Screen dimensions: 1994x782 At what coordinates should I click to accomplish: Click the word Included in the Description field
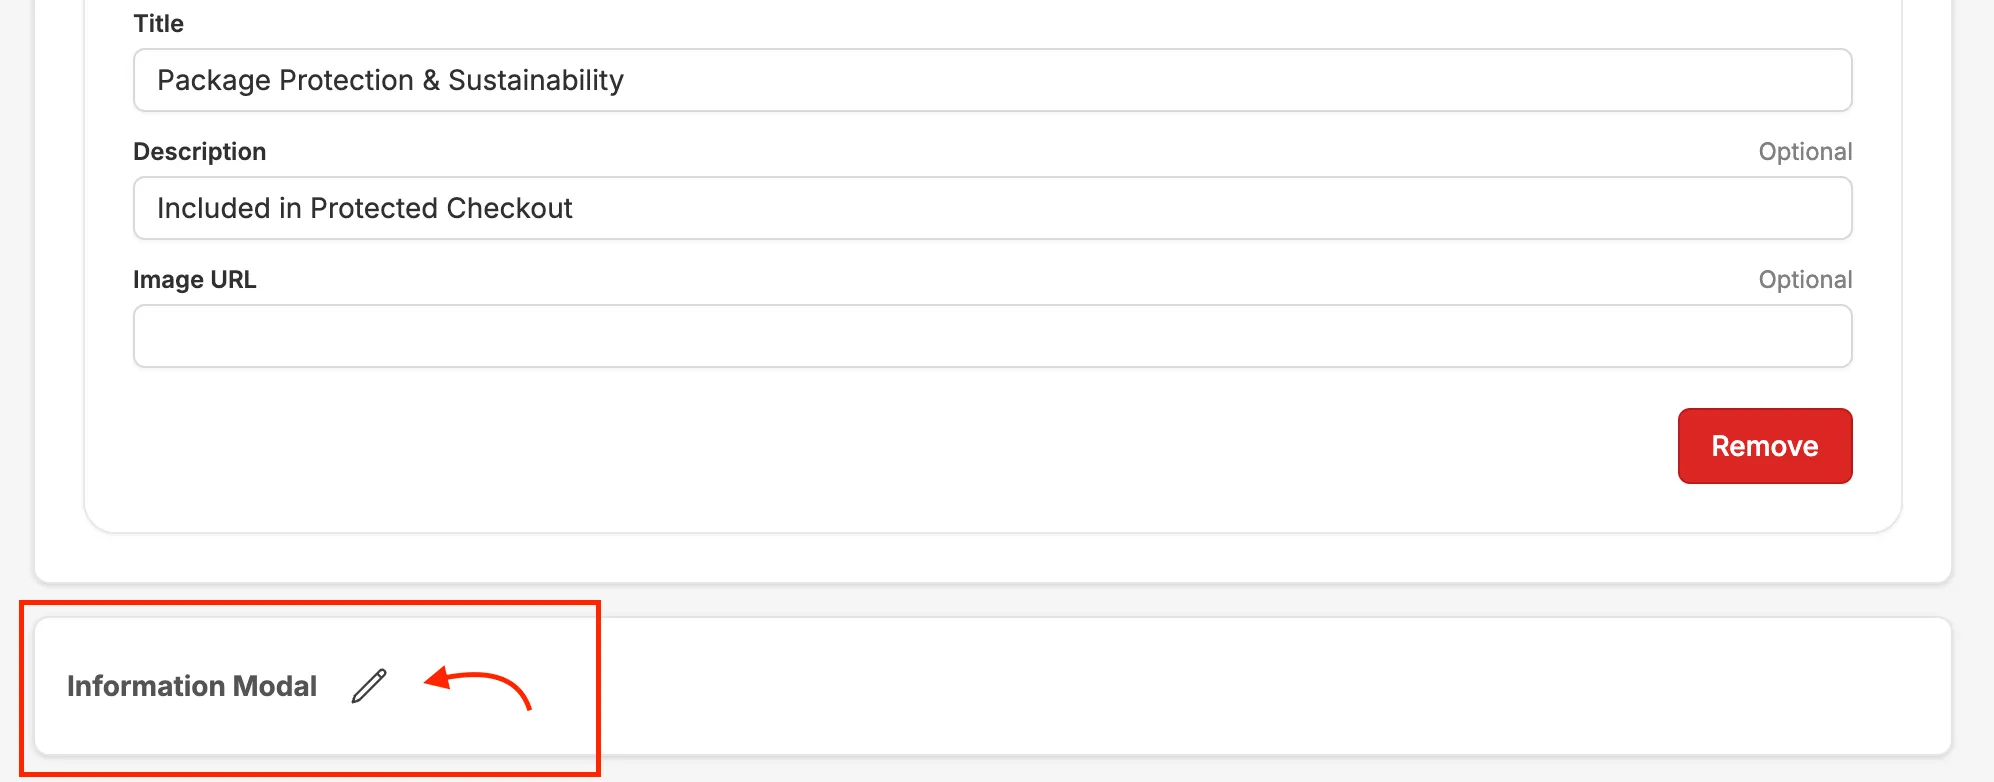(x=214, y=208)
